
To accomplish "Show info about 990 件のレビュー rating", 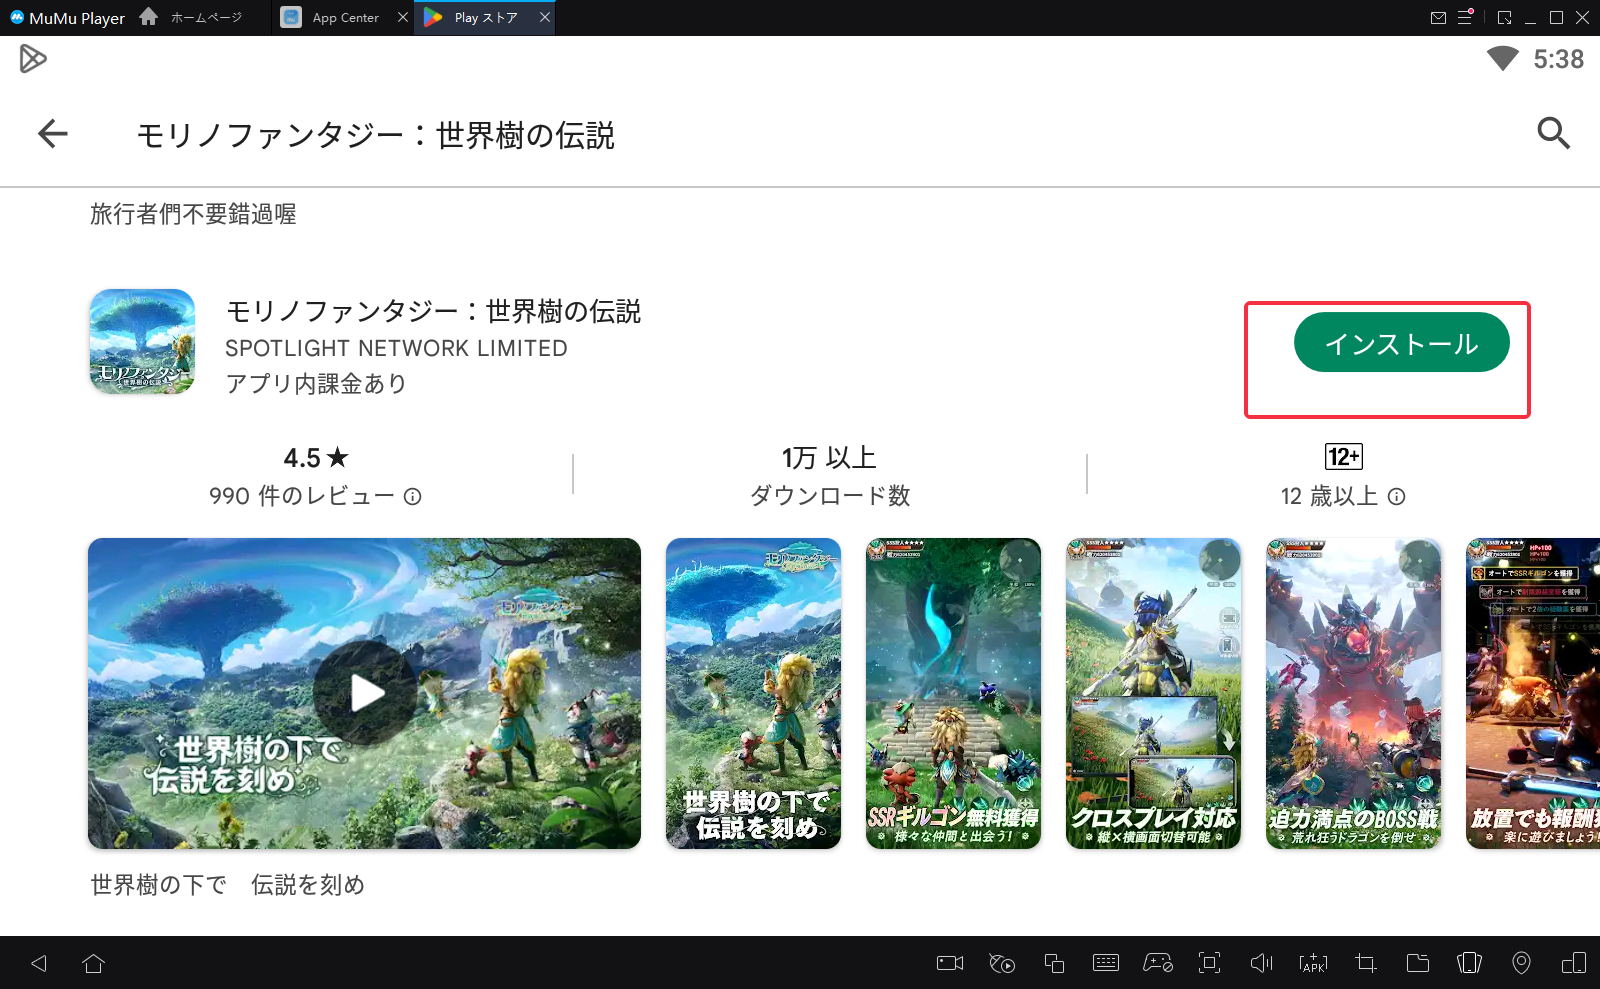I will pos(412,496).
